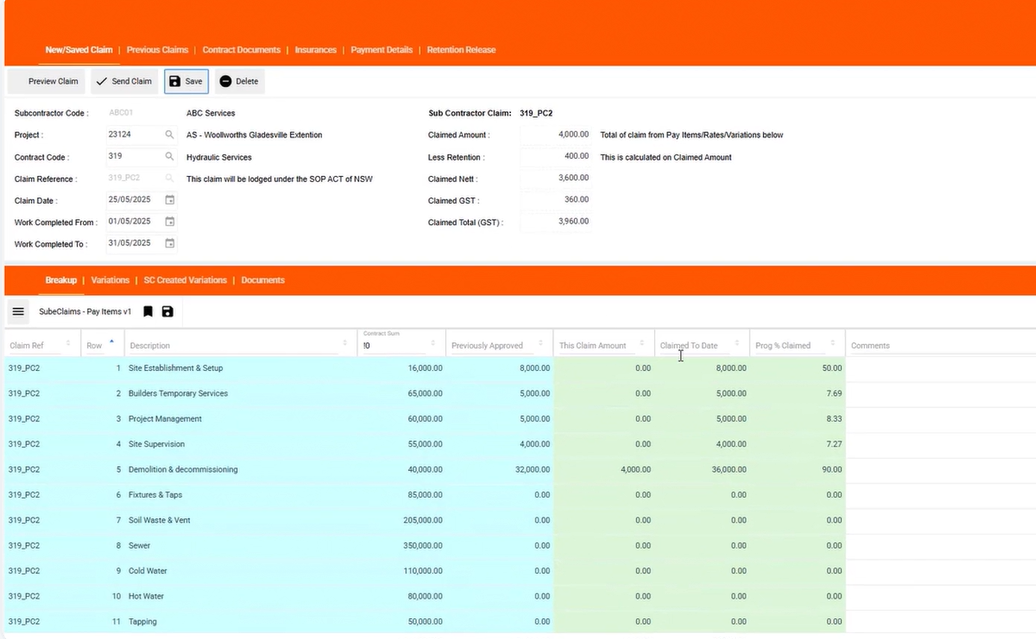This screenshot has width=1036, height=639.
Task: Open sort arrows on Prog % Claimed column
Action: (835, 342)
